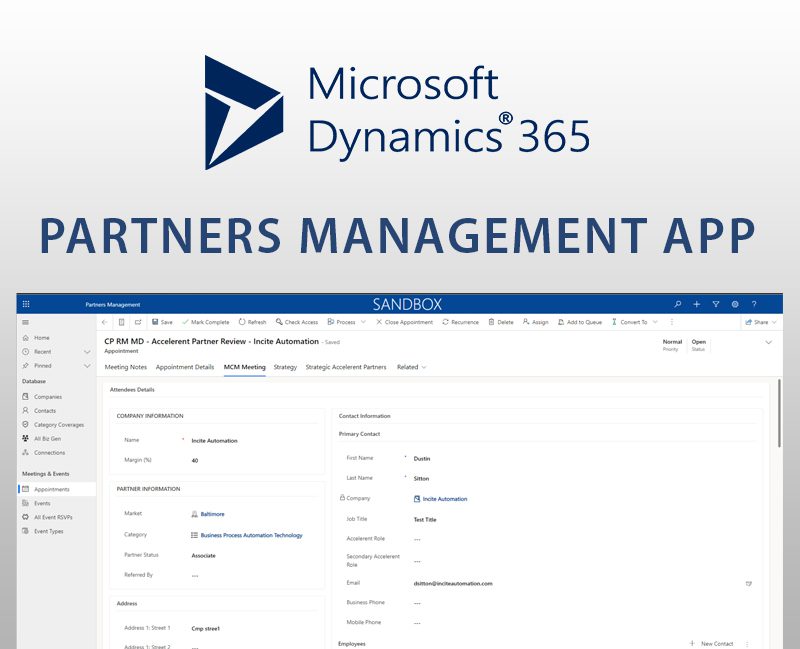
Task: Open Strategic Accelerent Partners tab
Action: click(x=346, y=367)
